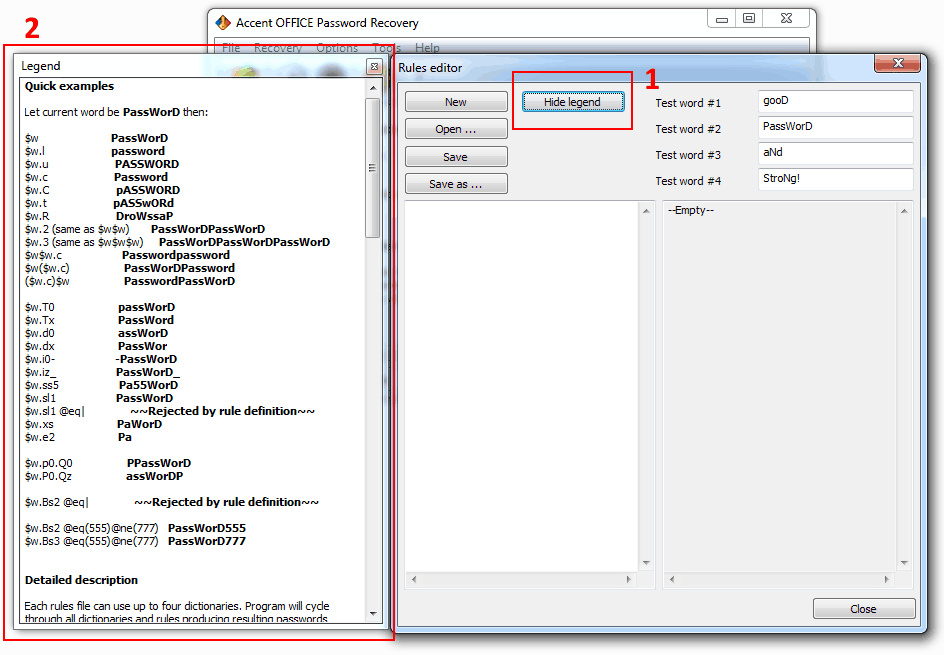
Task: Click the $w.Bs3 PassWorD777 example line
Action: click(x=135, y=541)
